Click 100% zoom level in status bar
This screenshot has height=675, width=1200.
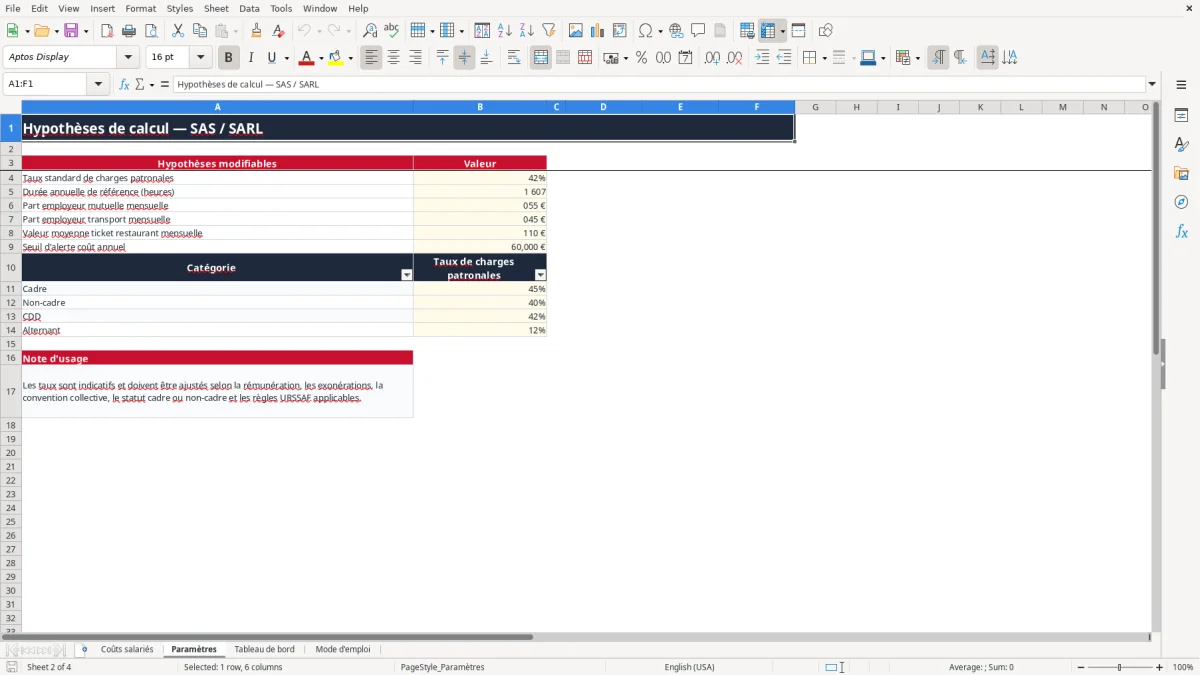1183,667
